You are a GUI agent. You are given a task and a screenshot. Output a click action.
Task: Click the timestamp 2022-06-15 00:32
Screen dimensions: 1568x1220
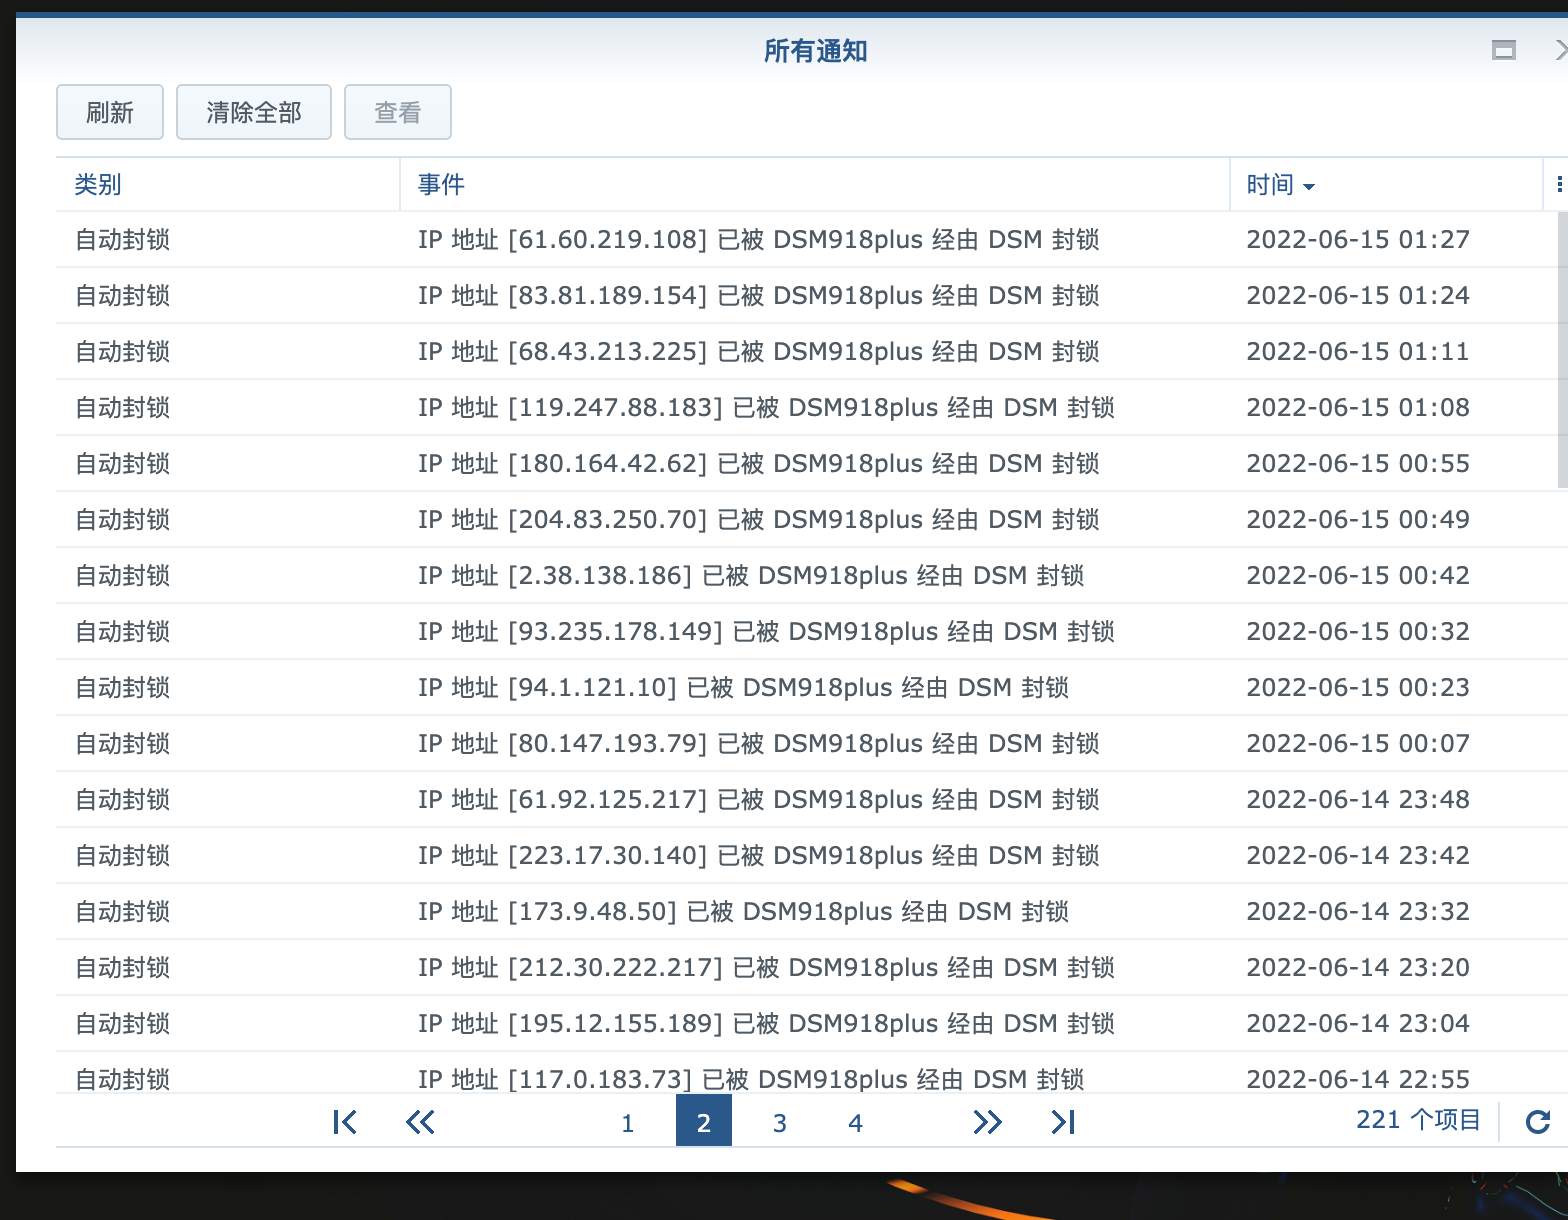pyautogui.click(x=1358, y=631)
